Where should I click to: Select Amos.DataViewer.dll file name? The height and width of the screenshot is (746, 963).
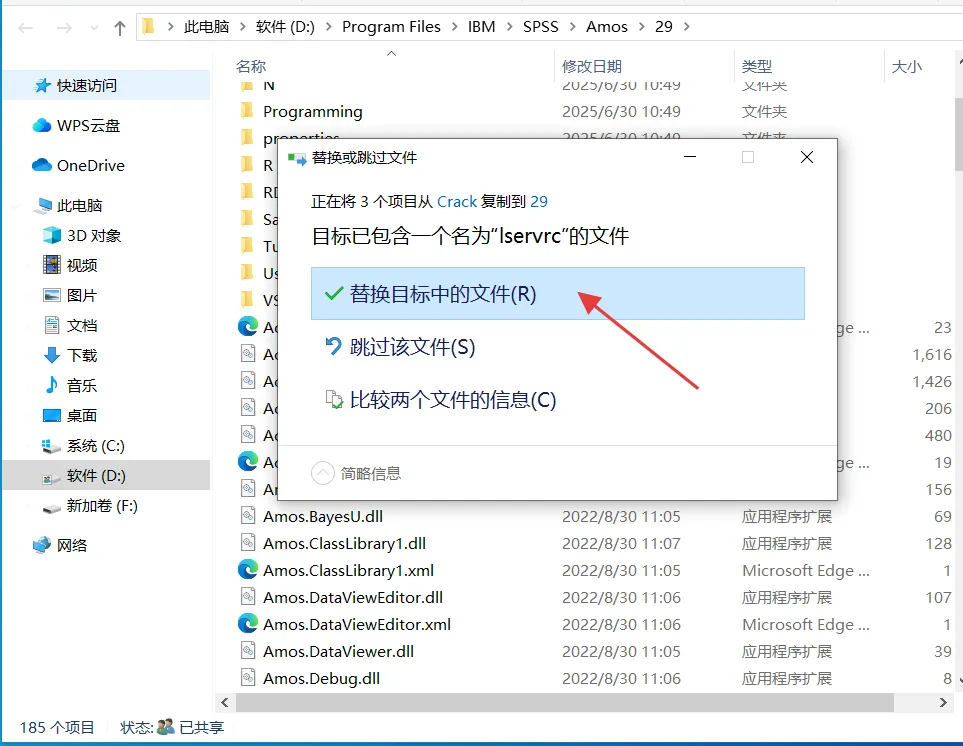pos(338,651)
